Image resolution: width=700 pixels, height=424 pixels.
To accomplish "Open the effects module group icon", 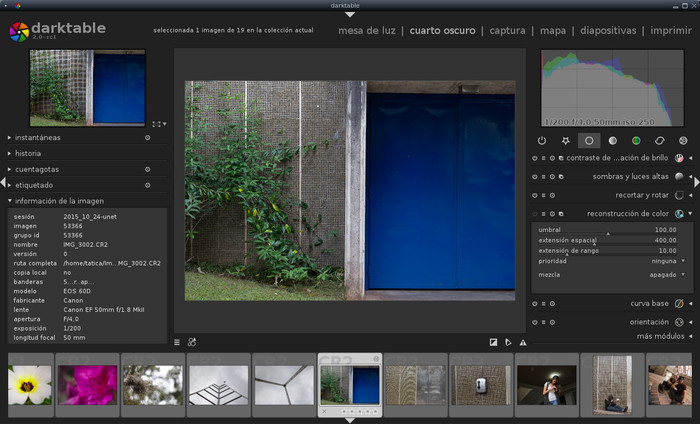I will pyautogui.click(x=683, y=141).
